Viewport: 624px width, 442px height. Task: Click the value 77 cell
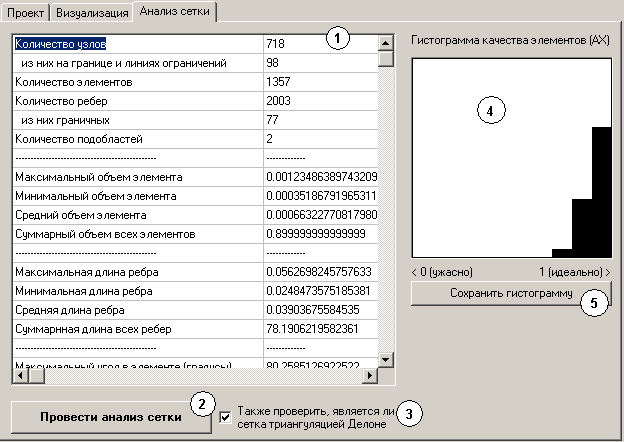coord(320,120)
